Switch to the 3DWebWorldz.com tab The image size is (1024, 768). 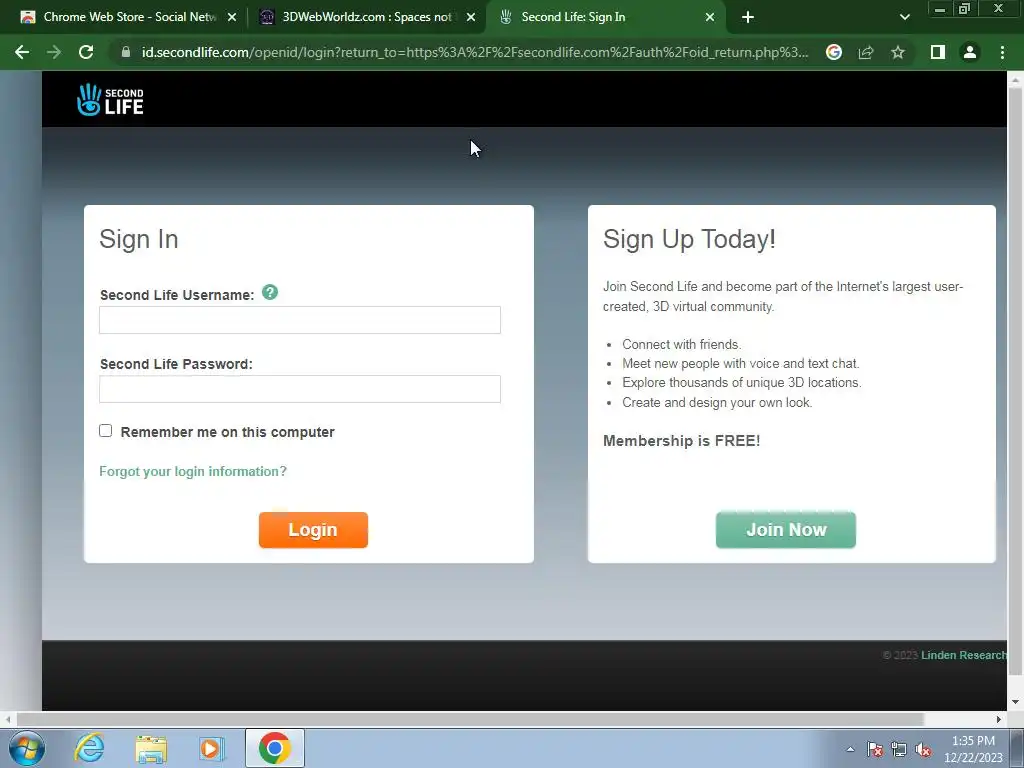coord(366,17)
